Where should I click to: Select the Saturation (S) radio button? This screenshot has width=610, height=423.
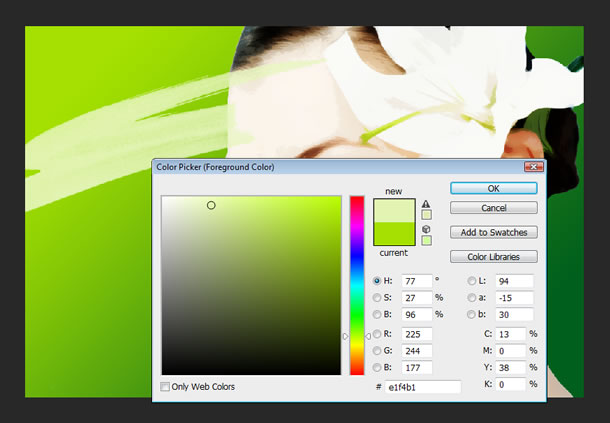click(x=376, y=298)
